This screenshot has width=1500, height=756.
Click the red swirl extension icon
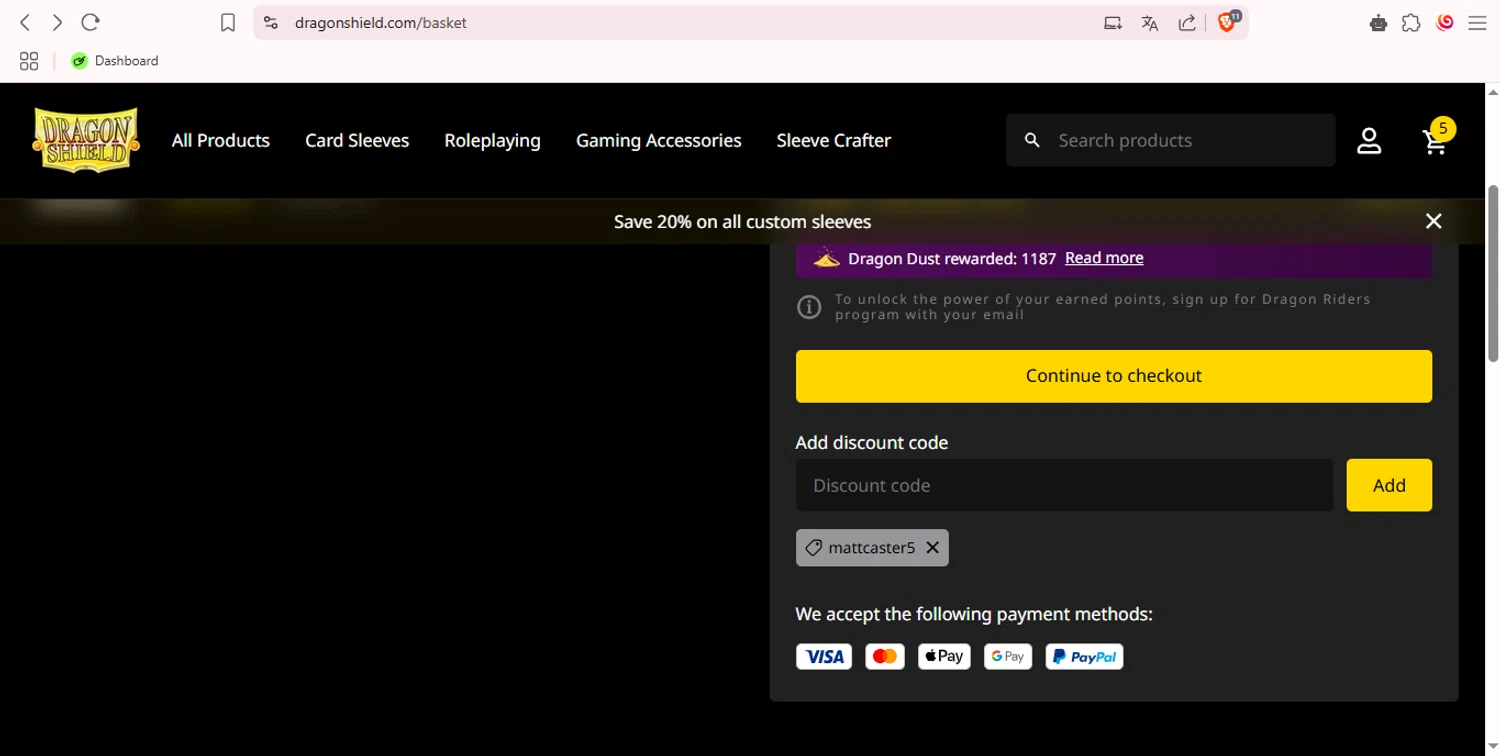(x=1444, y=22)
